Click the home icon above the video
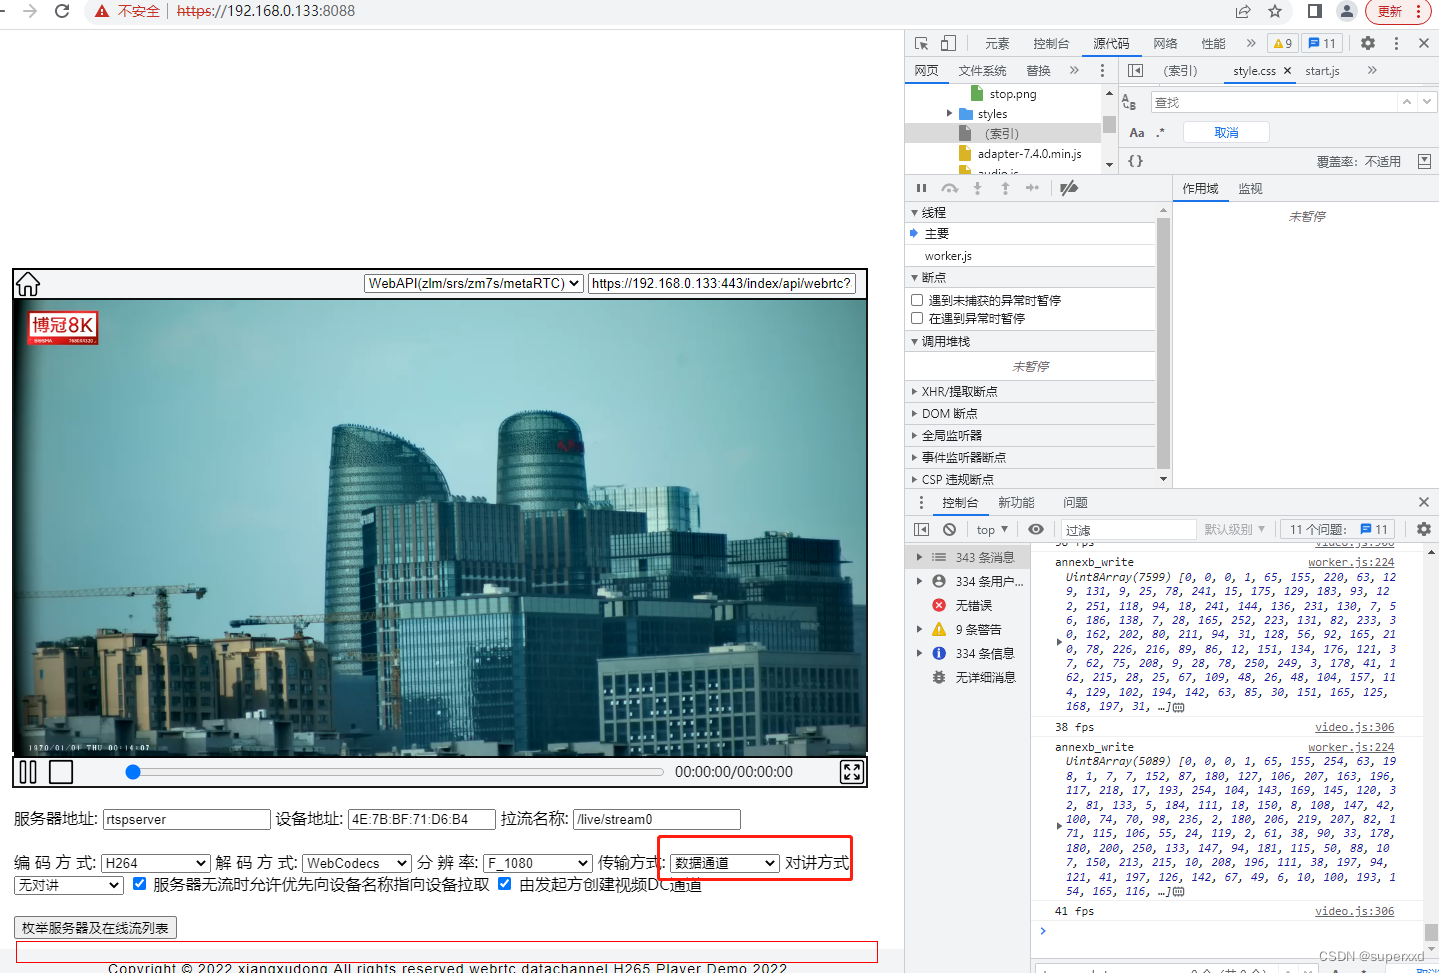 28,284
